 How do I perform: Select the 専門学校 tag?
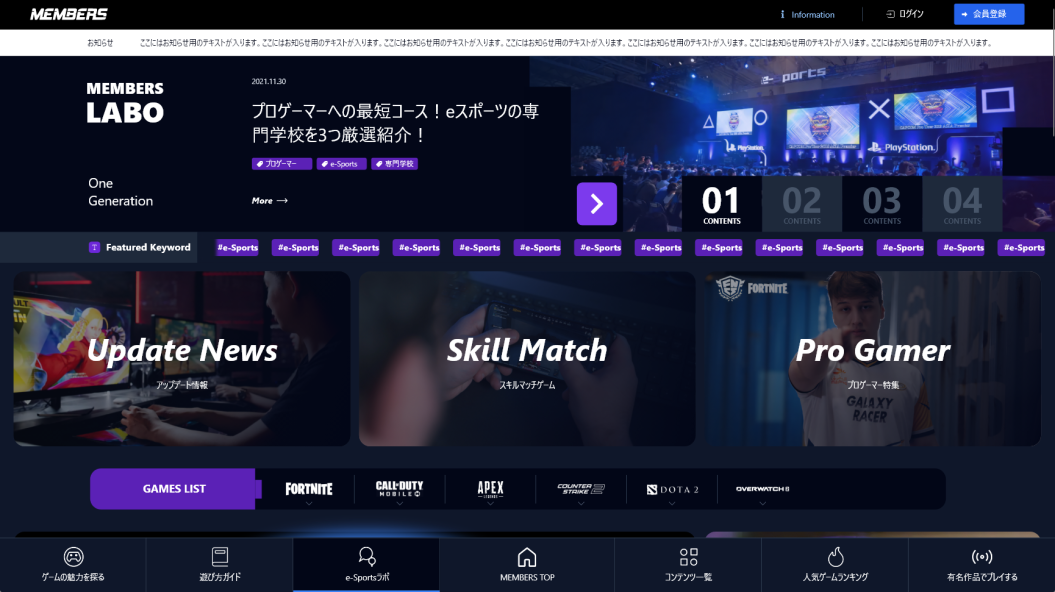pos(394,163)
